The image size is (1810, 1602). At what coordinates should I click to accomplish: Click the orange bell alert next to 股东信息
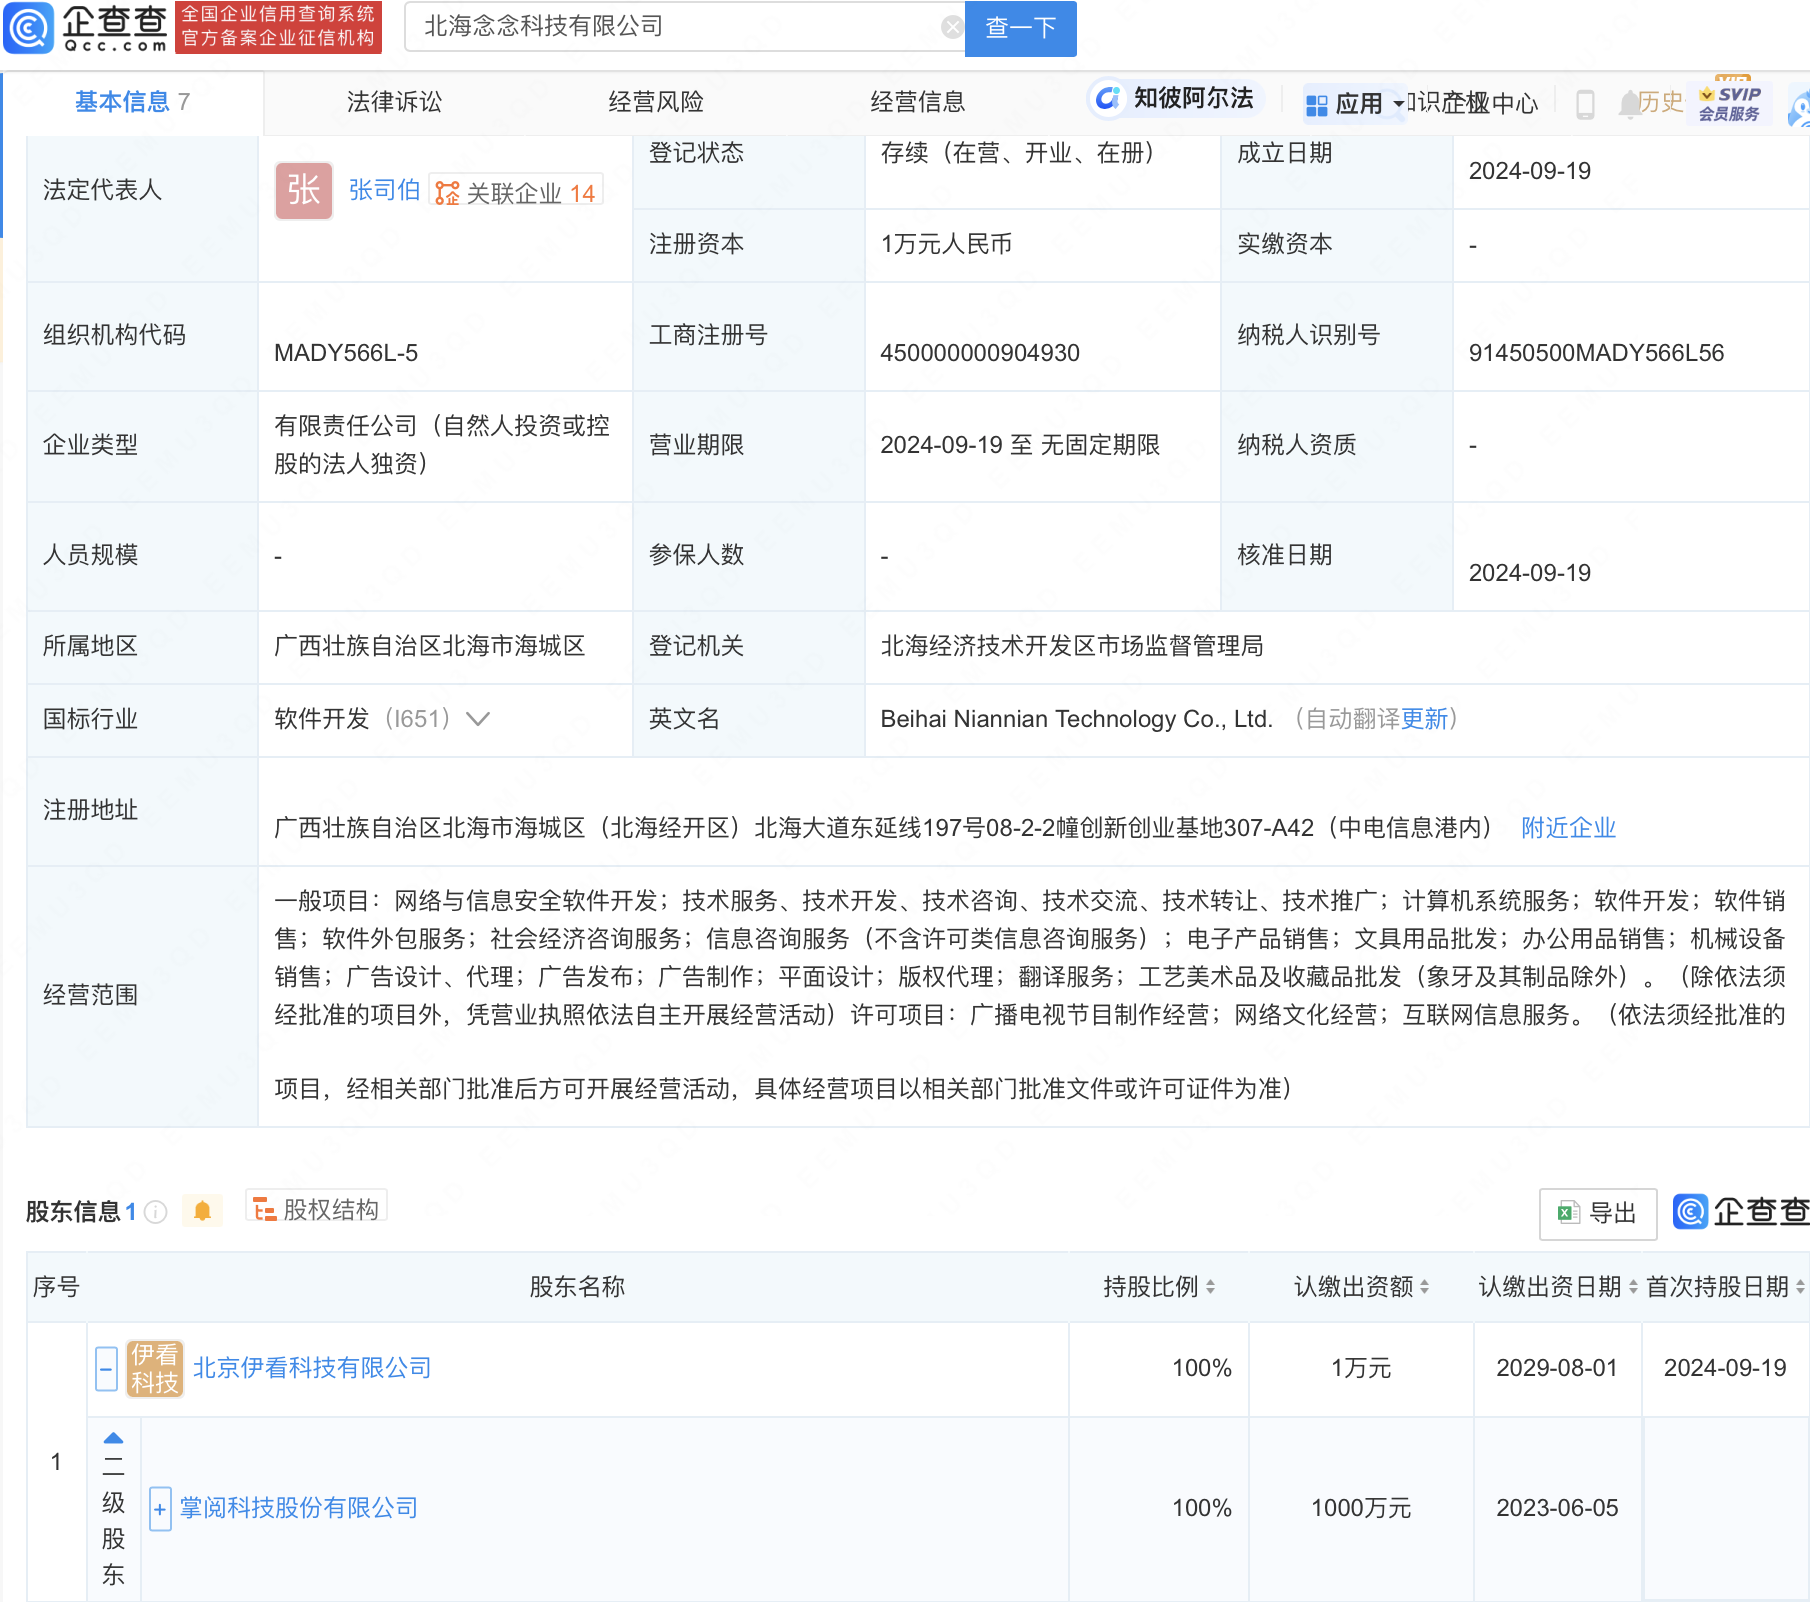pos(202,1212)
